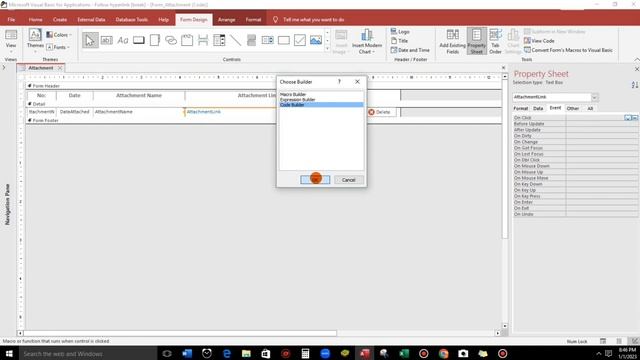Viewport: 640px width, 360px height.
Task: Toggle the Property Sheet ribbon button
Action: (x=476, y=41)
